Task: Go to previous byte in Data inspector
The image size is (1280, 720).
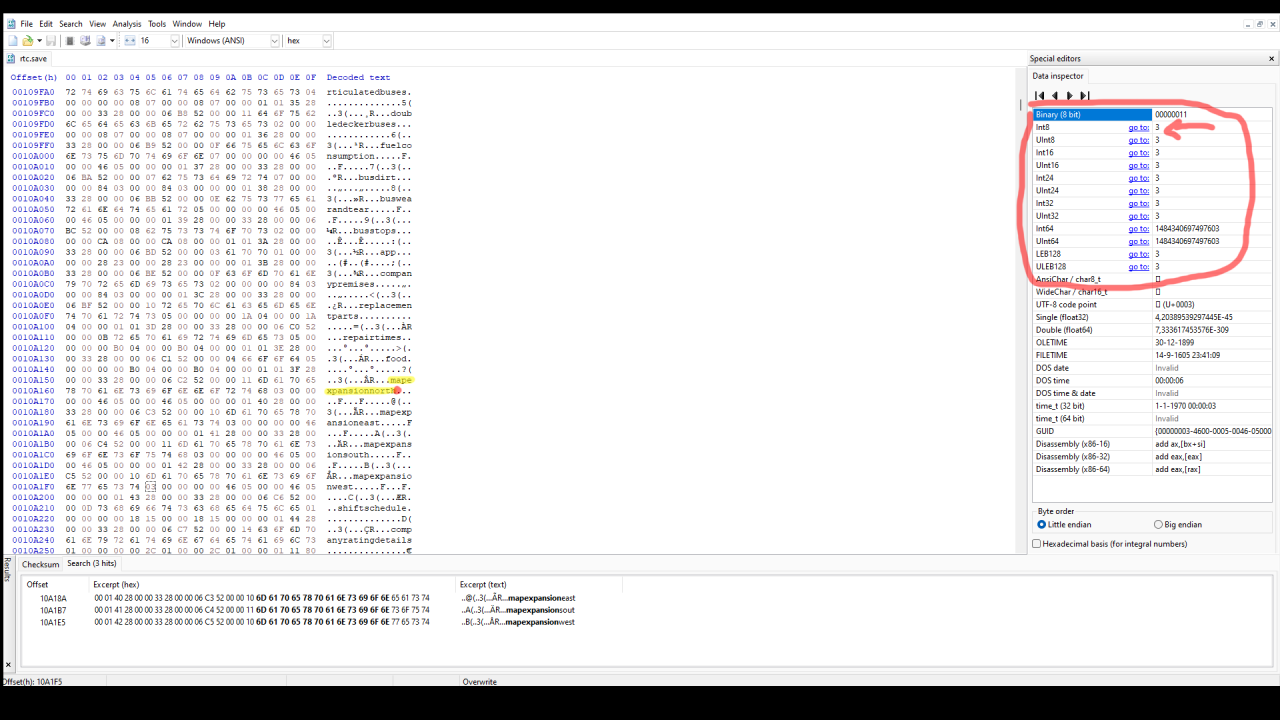Action: pos(1055,96)
